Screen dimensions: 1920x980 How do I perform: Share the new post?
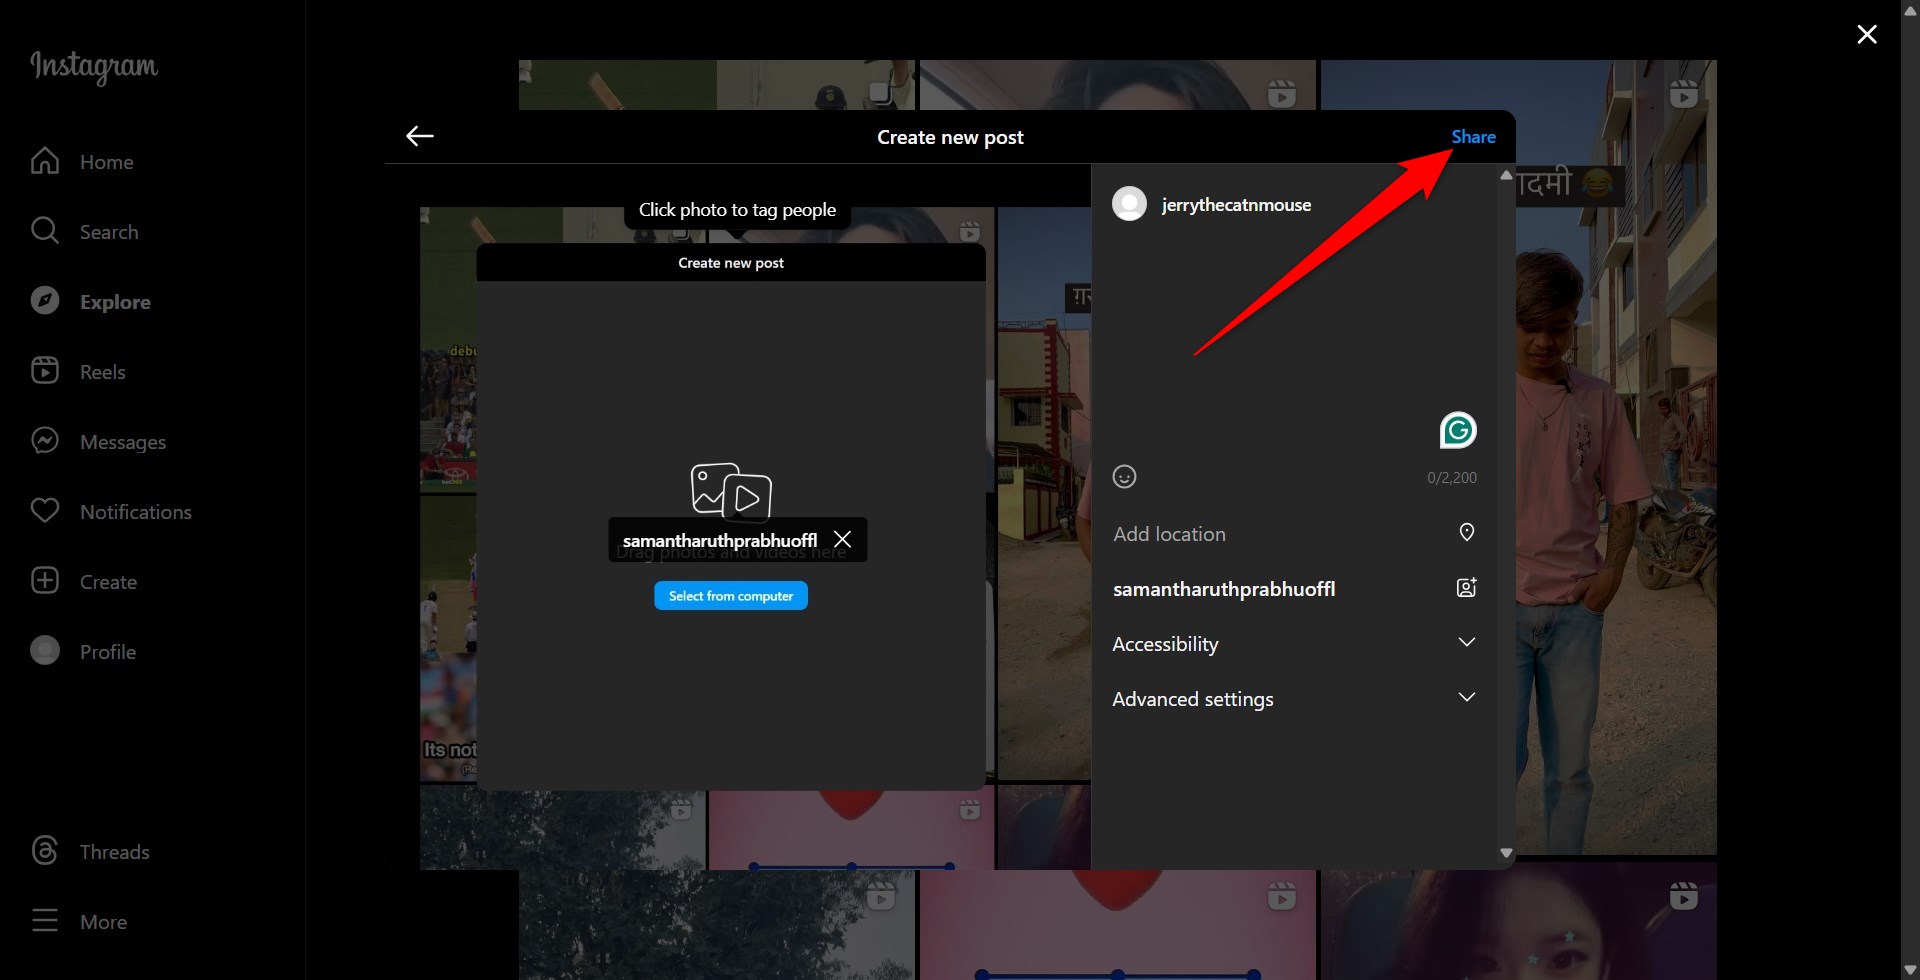point(1474,137)
